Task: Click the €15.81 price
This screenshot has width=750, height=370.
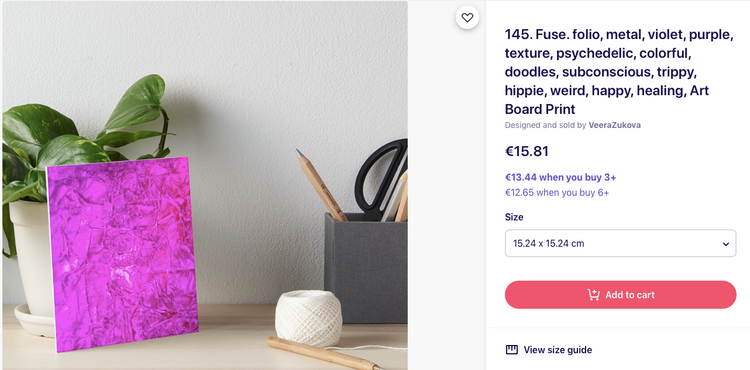Action: tap(527, 152)
